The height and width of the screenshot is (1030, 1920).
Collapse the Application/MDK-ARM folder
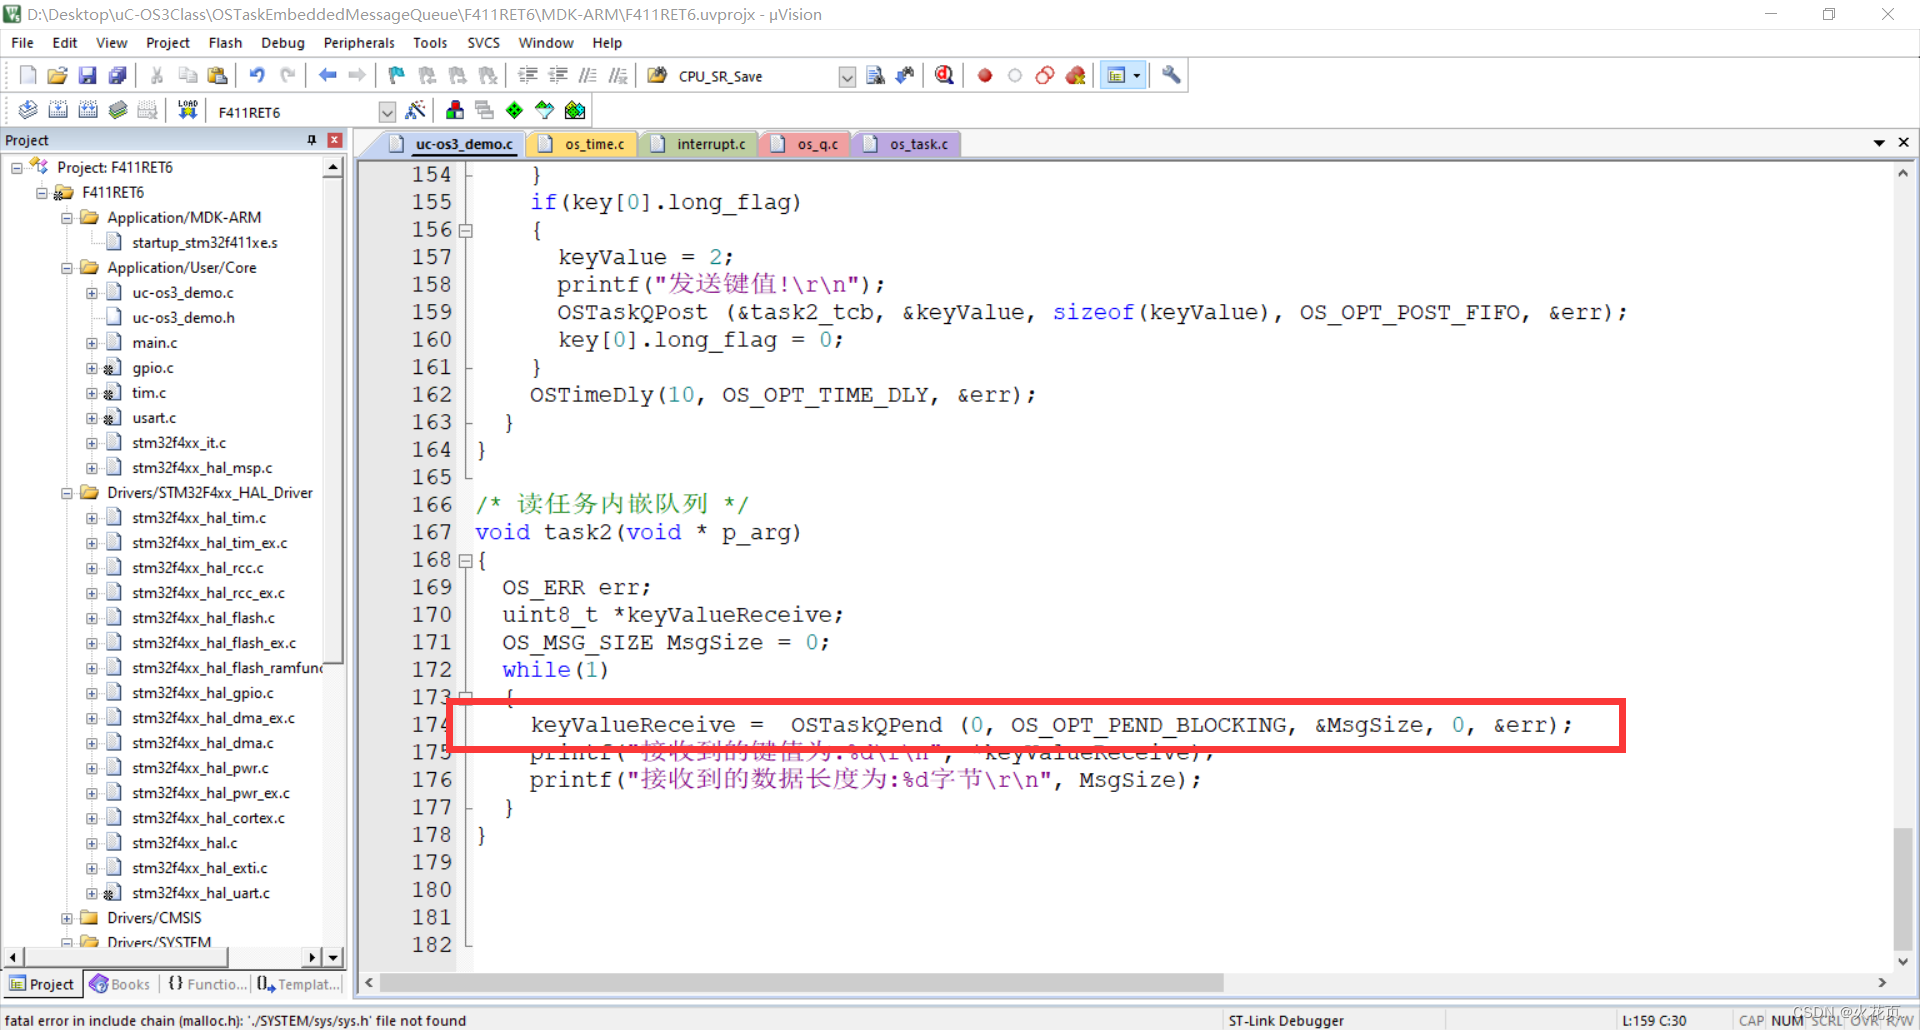(x=67, y=218)
